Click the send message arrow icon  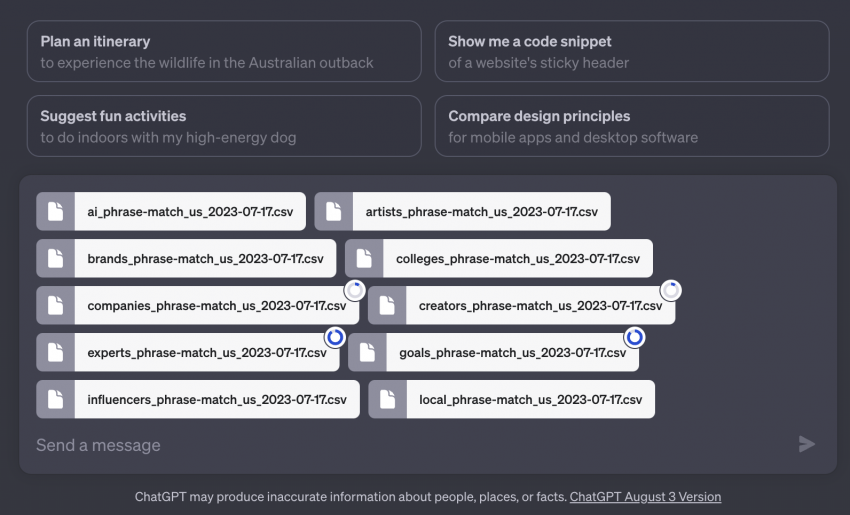click(807, 444)
